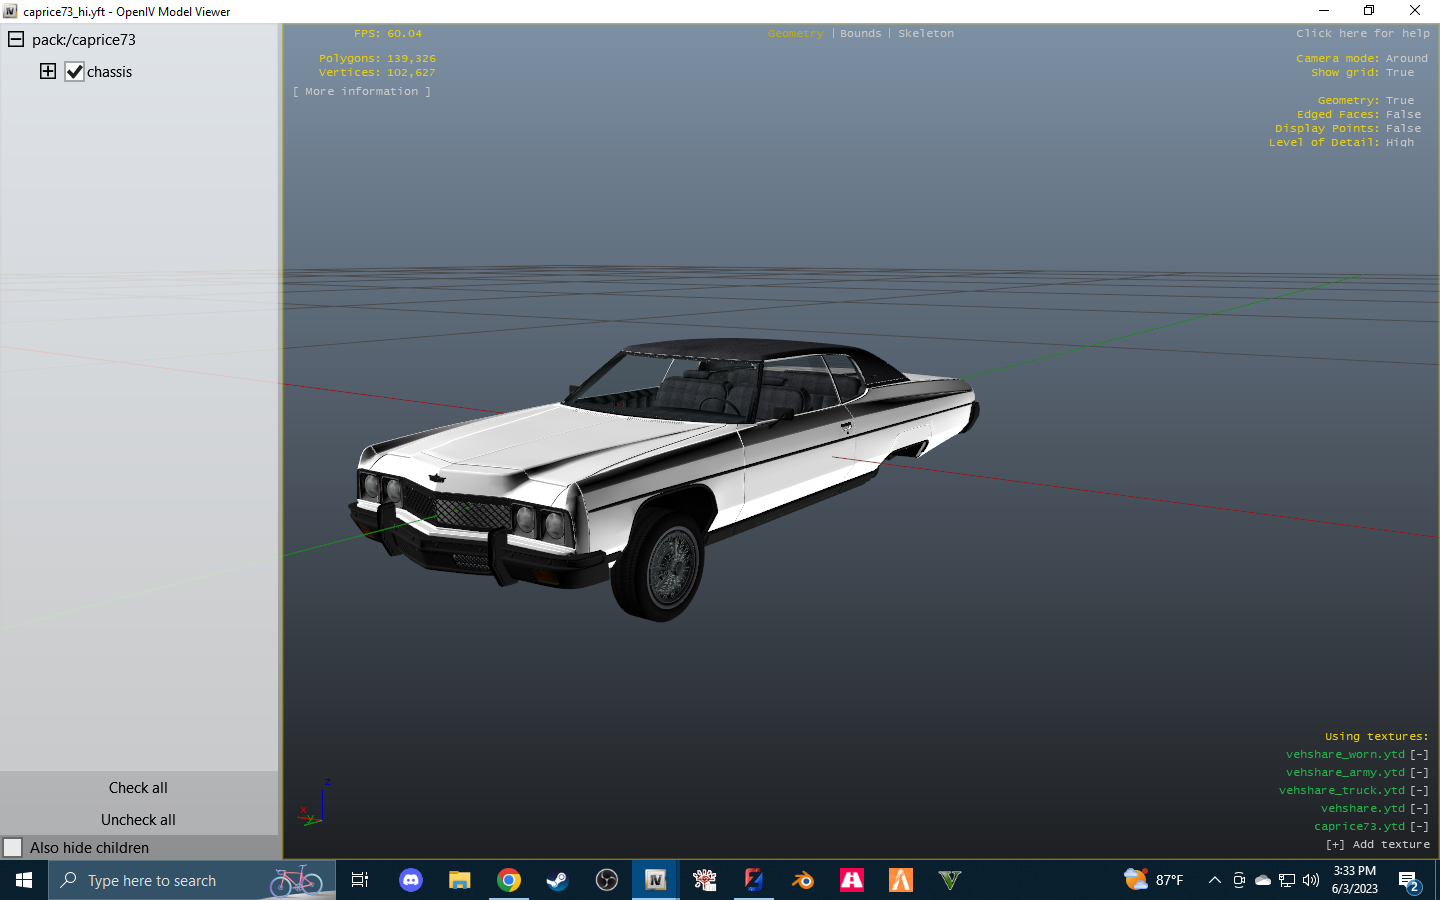The height and width of the screenshot is (900, 1440).
Task: Switch to the Bounds view mode
Action: (860, 33)
